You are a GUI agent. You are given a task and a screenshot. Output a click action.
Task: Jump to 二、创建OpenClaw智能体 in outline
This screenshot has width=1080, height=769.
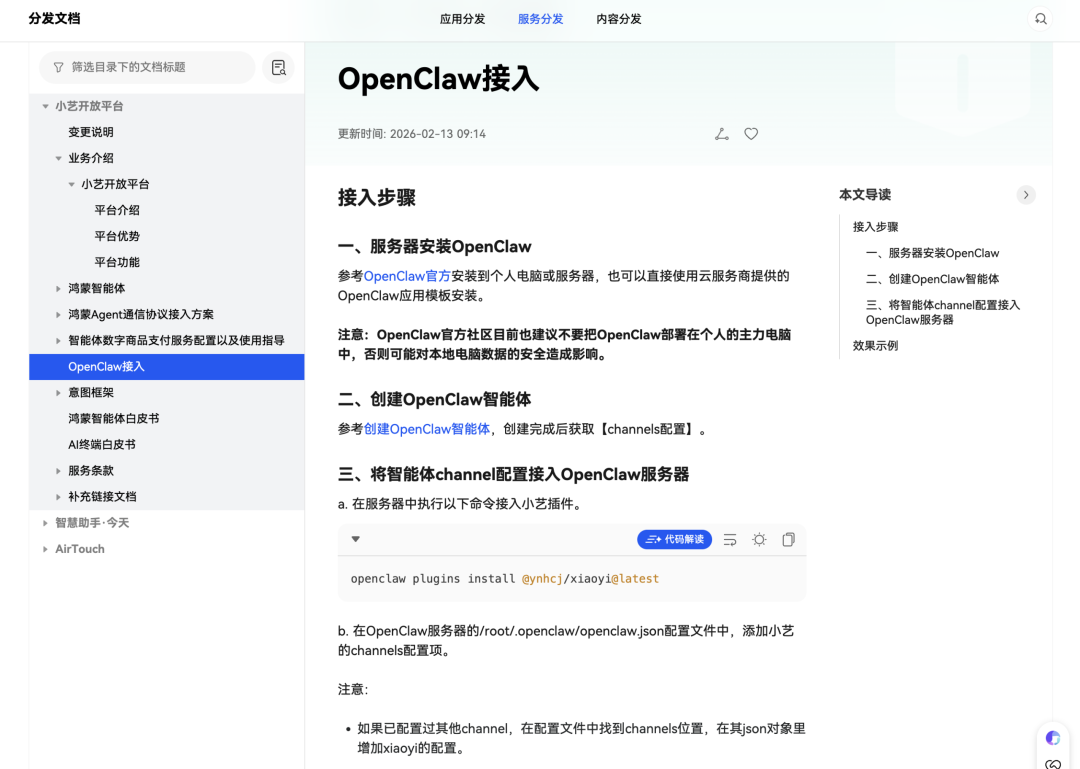(933, 279)
